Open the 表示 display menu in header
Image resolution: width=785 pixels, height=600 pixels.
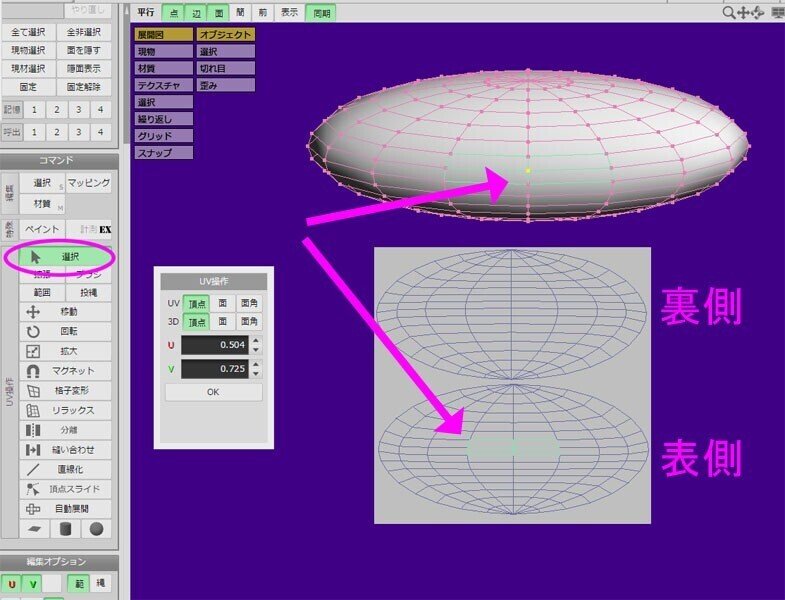tap(289, 13)
